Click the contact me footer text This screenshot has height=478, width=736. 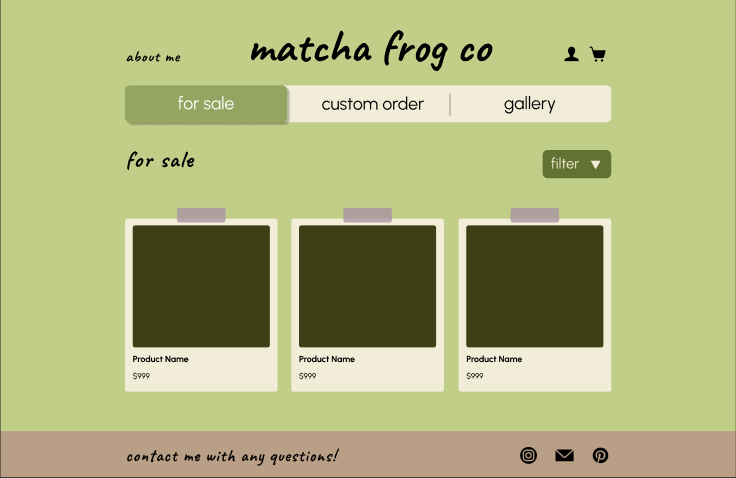[232, 457]
